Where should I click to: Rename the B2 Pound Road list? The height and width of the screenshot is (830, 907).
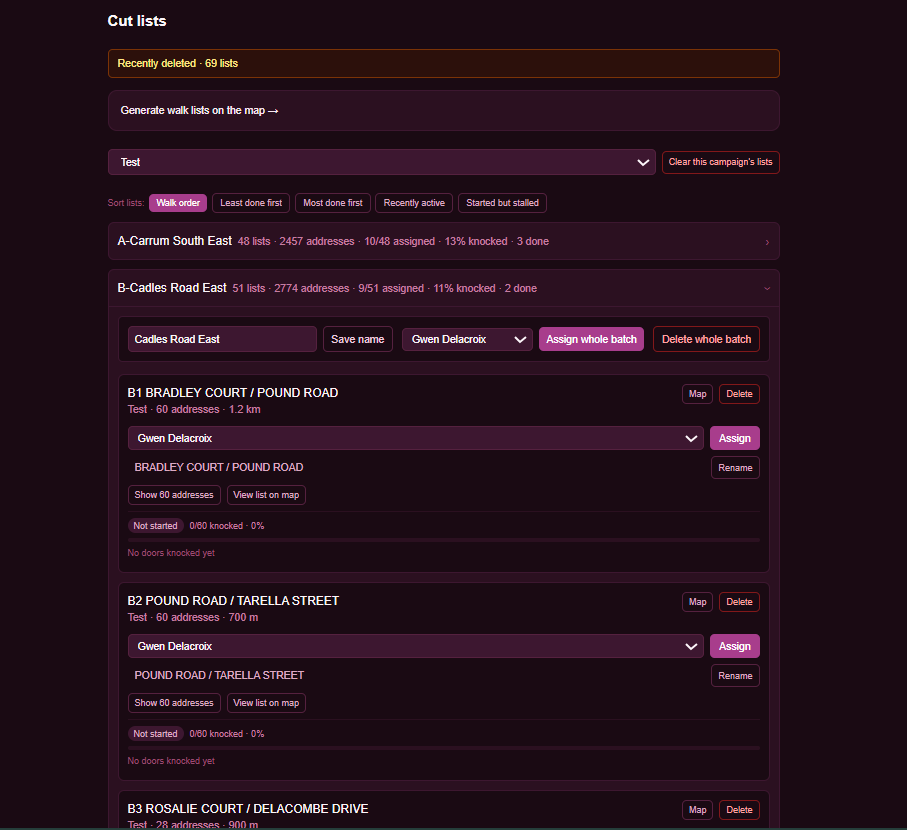[735, 676]
